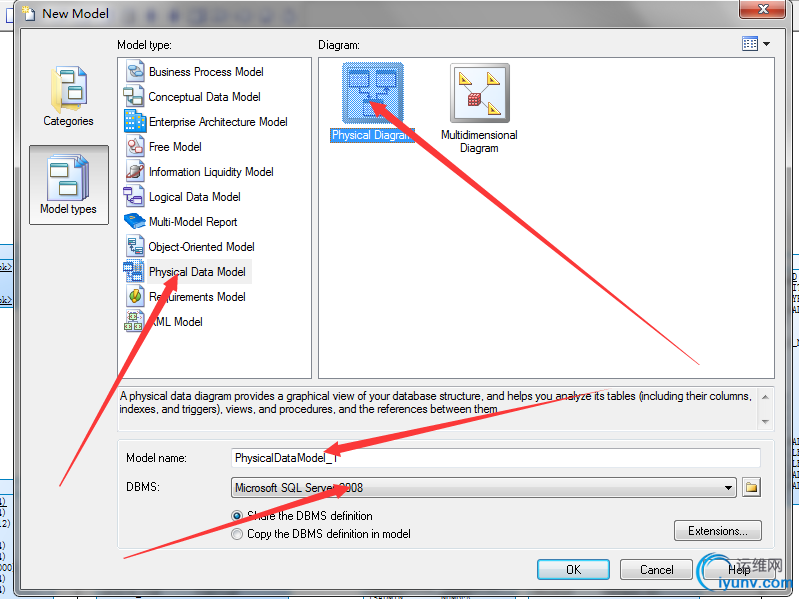Viewport: 799px width, 599px height.
Task: Select the Free Model icon
Action: 135,146
